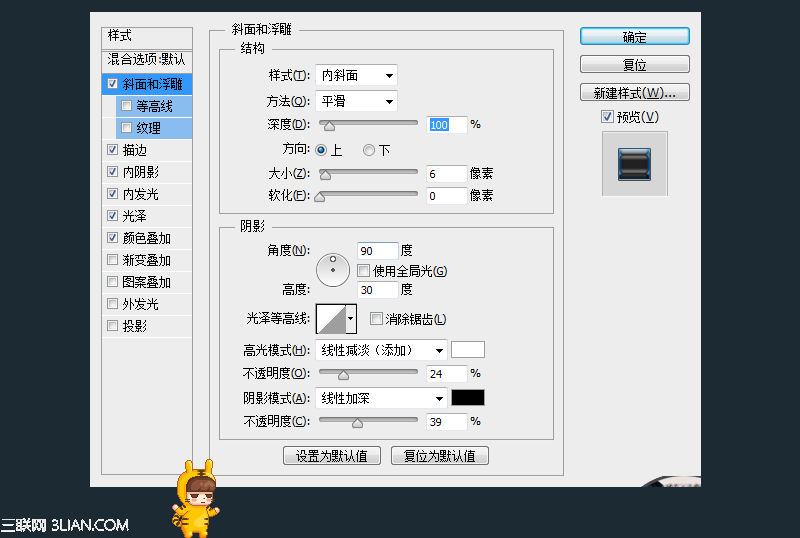
Task: Enable the 外发光 checkbox
Action: click(x=112, y=303)
